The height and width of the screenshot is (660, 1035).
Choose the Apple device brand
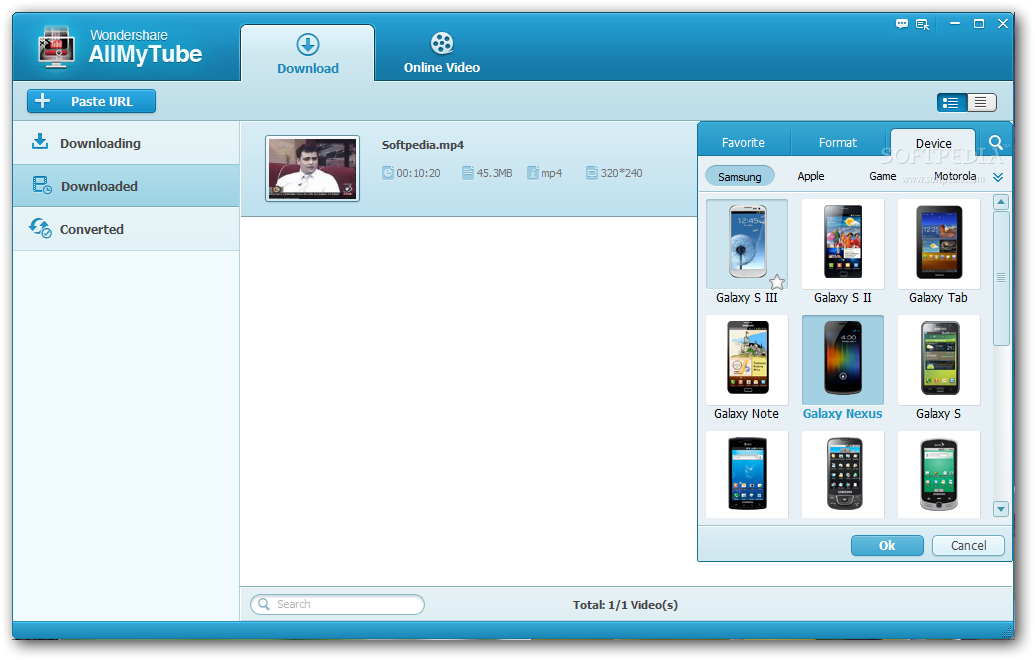[811, 176]
